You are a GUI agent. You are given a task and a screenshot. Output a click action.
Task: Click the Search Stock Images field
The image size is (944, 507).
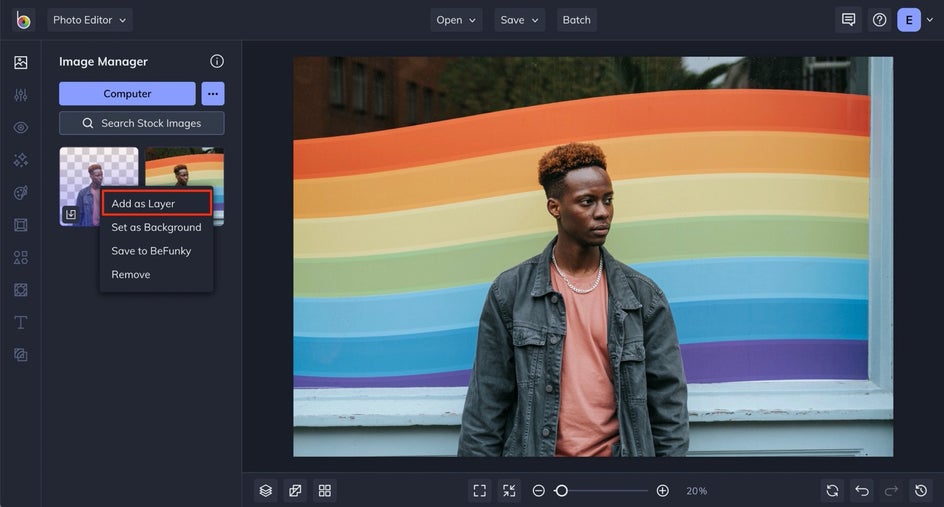(x=141, y=123)
